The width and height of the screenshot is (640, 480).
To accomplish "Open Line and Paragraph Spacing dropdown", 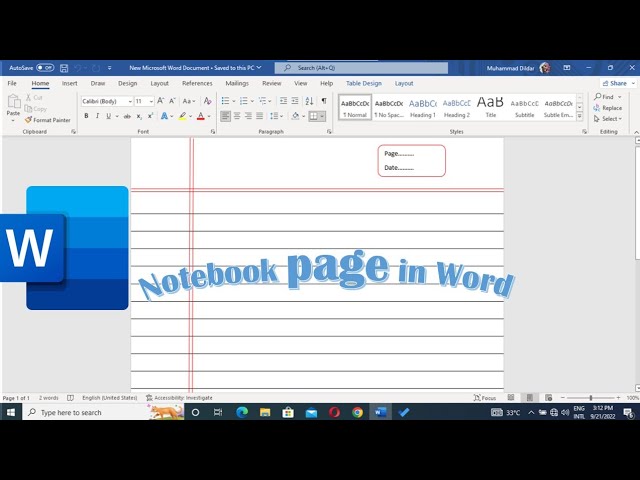I will [x=276, y=116].
